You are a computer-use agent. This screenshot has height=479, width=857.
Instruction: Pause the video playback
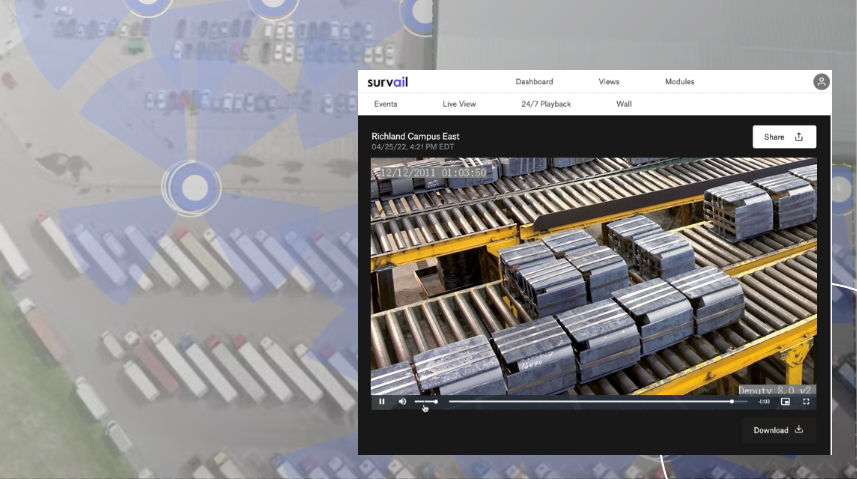tap(382, 401)
